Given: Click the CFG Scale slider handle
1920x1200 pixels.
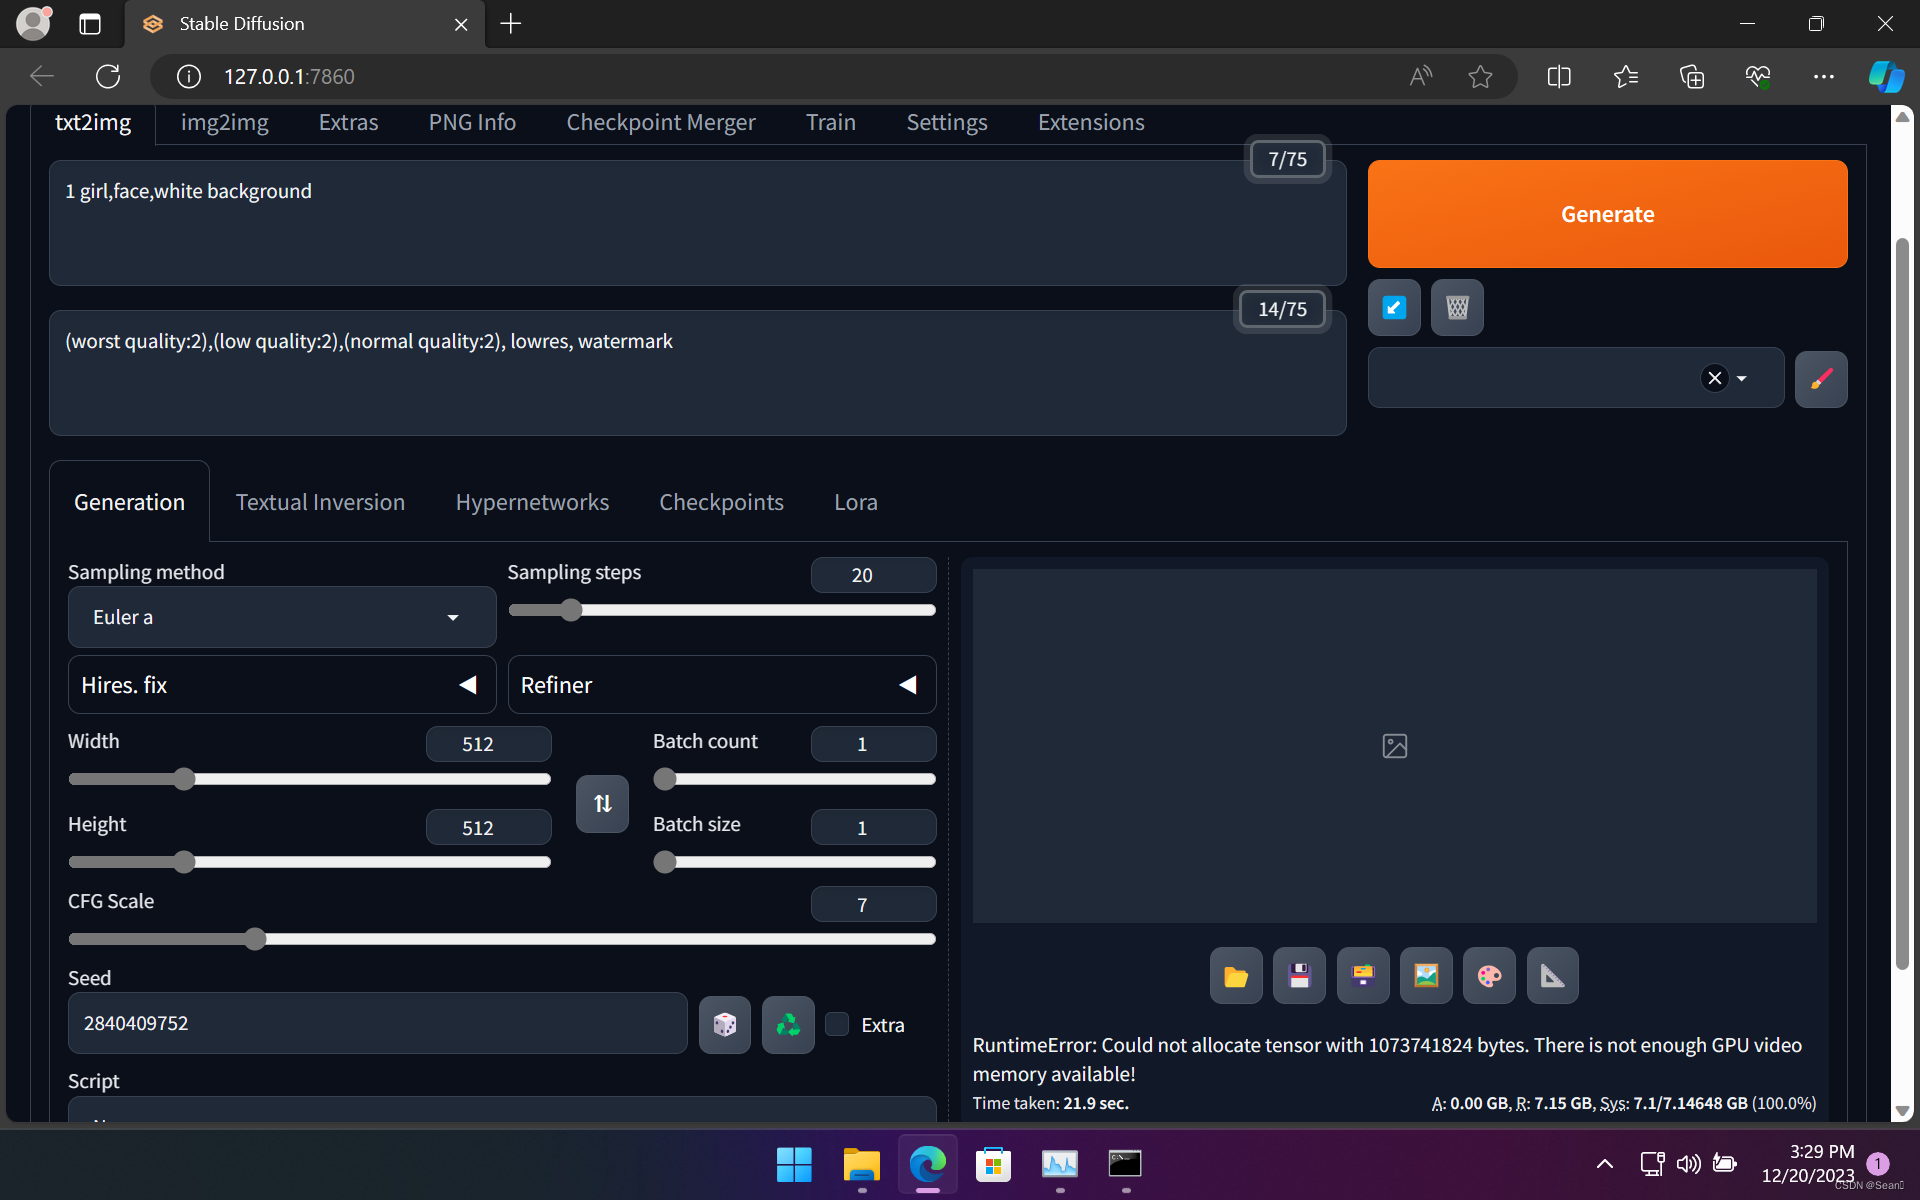Looking at the screenshot, I should [255, 939].
